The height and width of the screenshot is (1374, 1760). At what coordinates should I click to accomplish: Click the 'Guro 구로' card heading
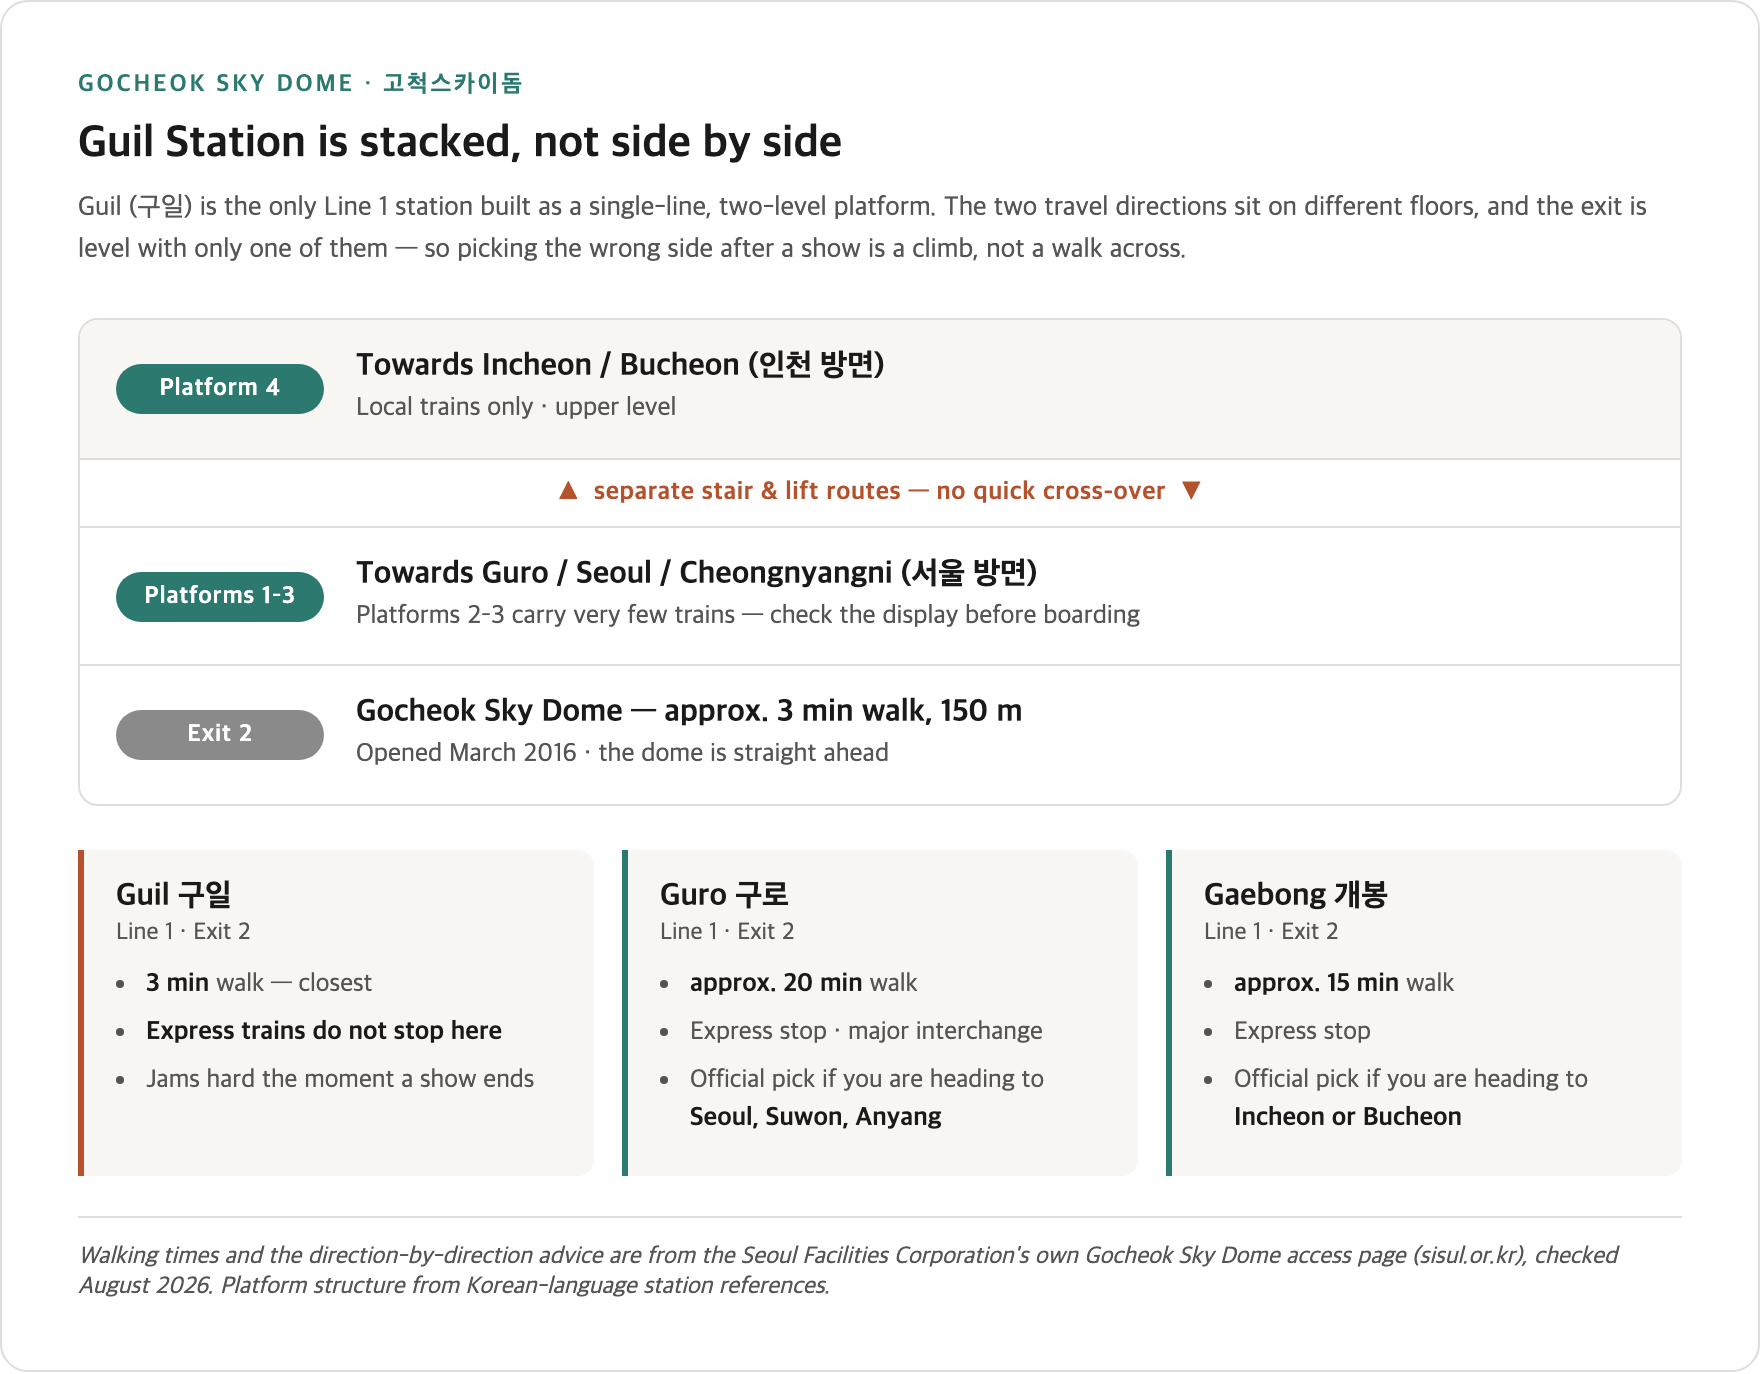(x=724, y=894)
